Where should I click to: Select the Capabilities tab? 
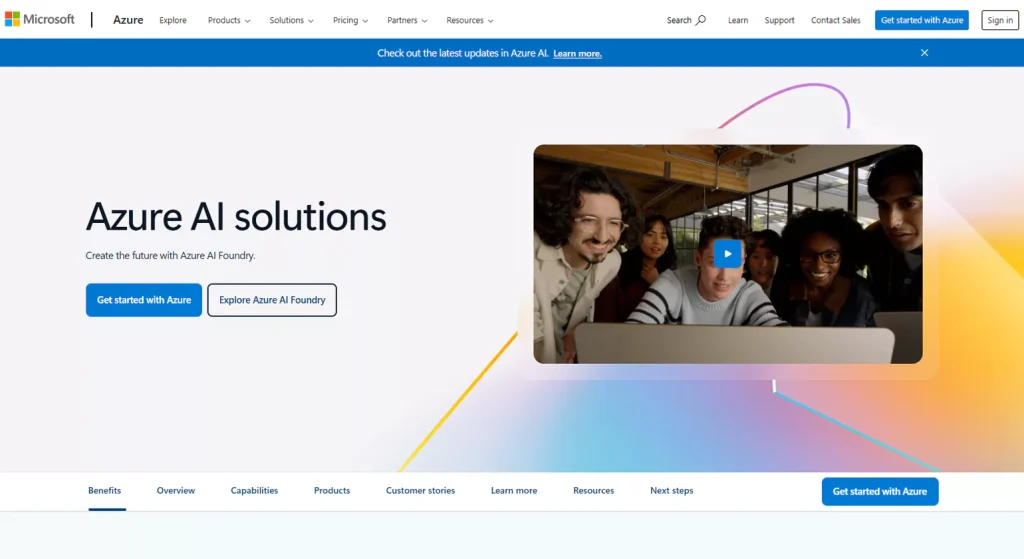pyautogui.click(x=254, y=490)
